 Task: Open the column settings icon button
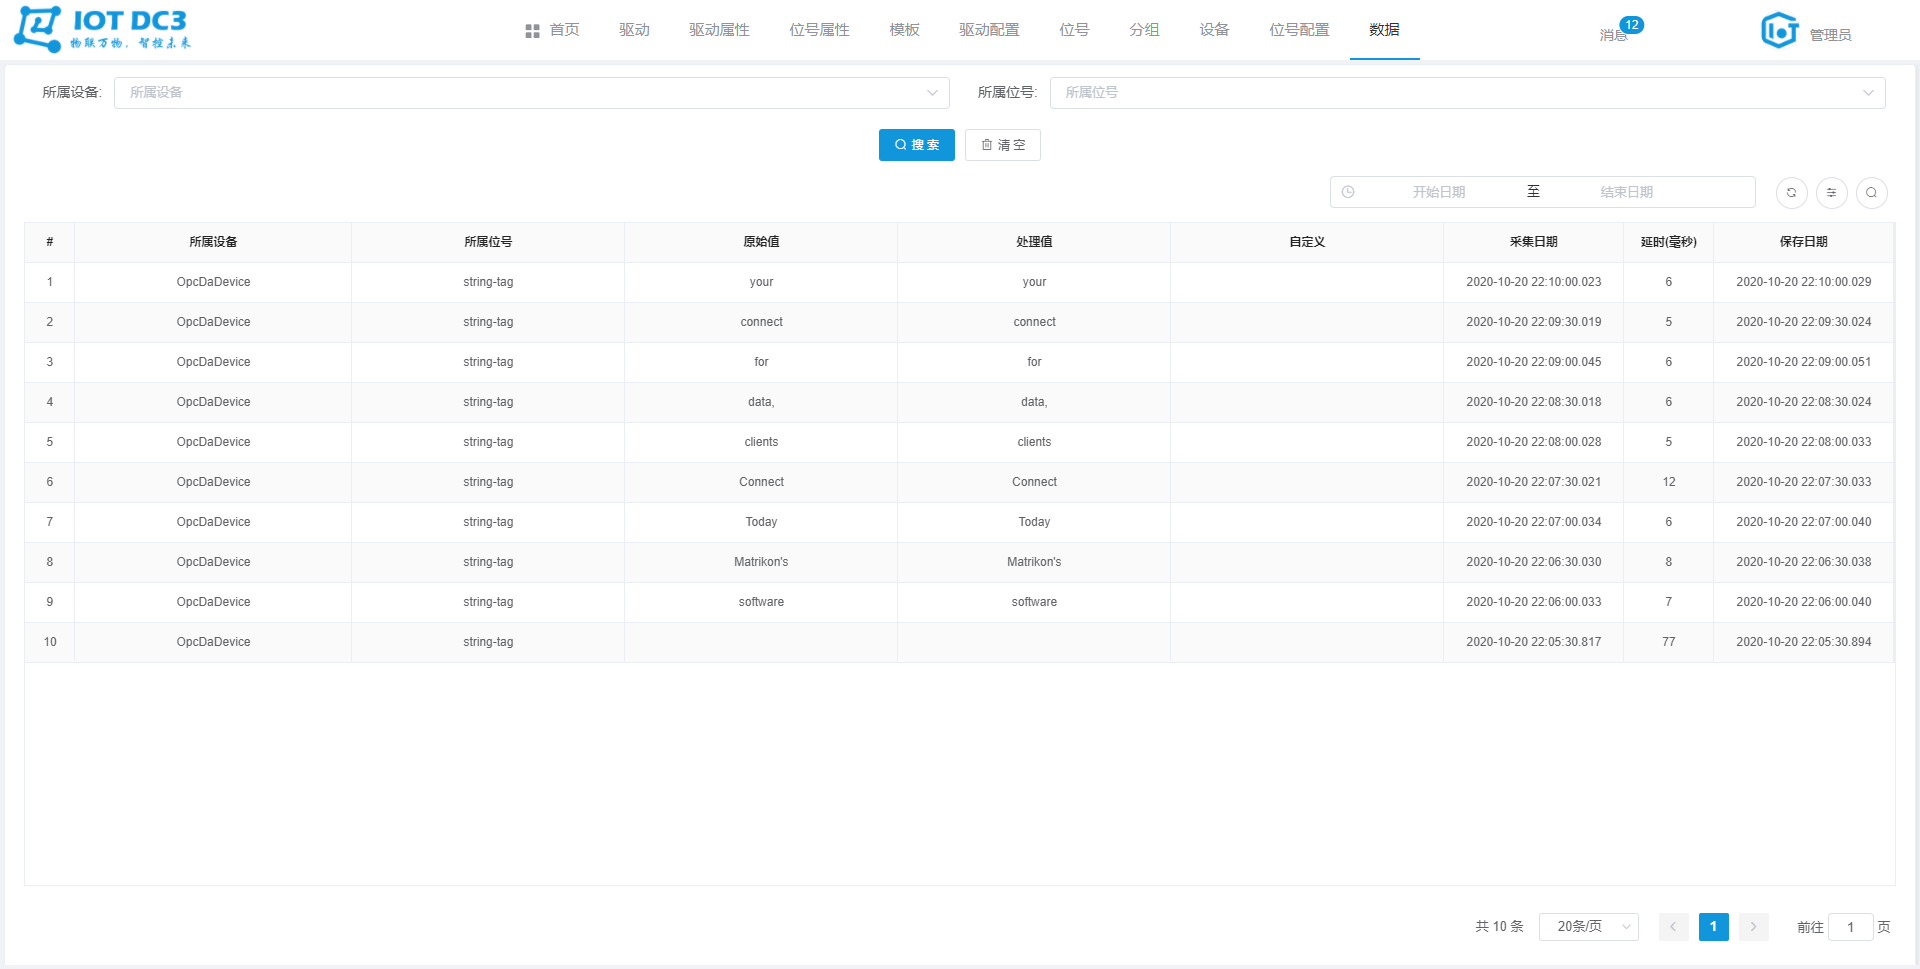1831,192
